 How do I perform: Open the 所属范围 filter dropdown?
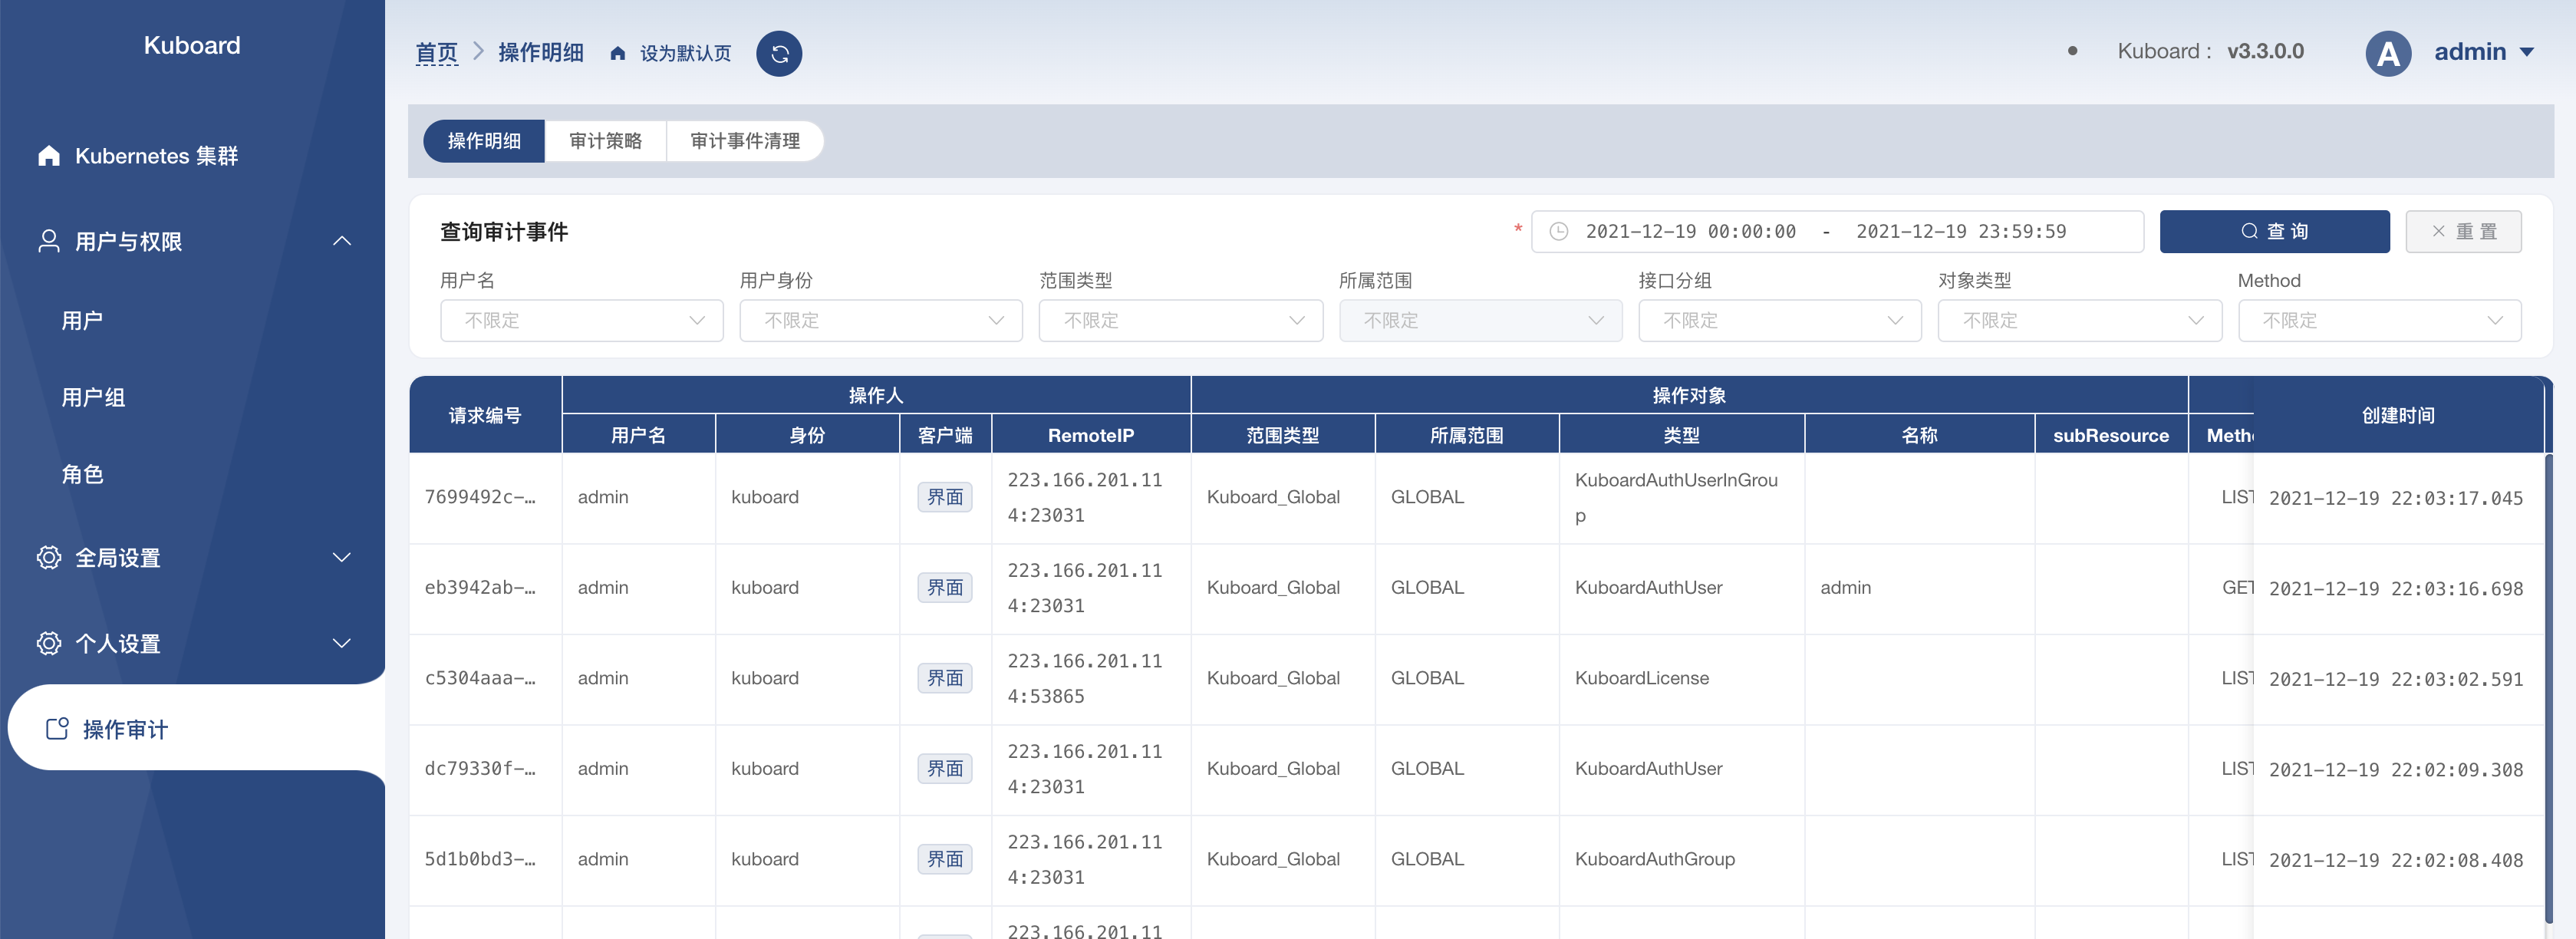[1480, 320]
